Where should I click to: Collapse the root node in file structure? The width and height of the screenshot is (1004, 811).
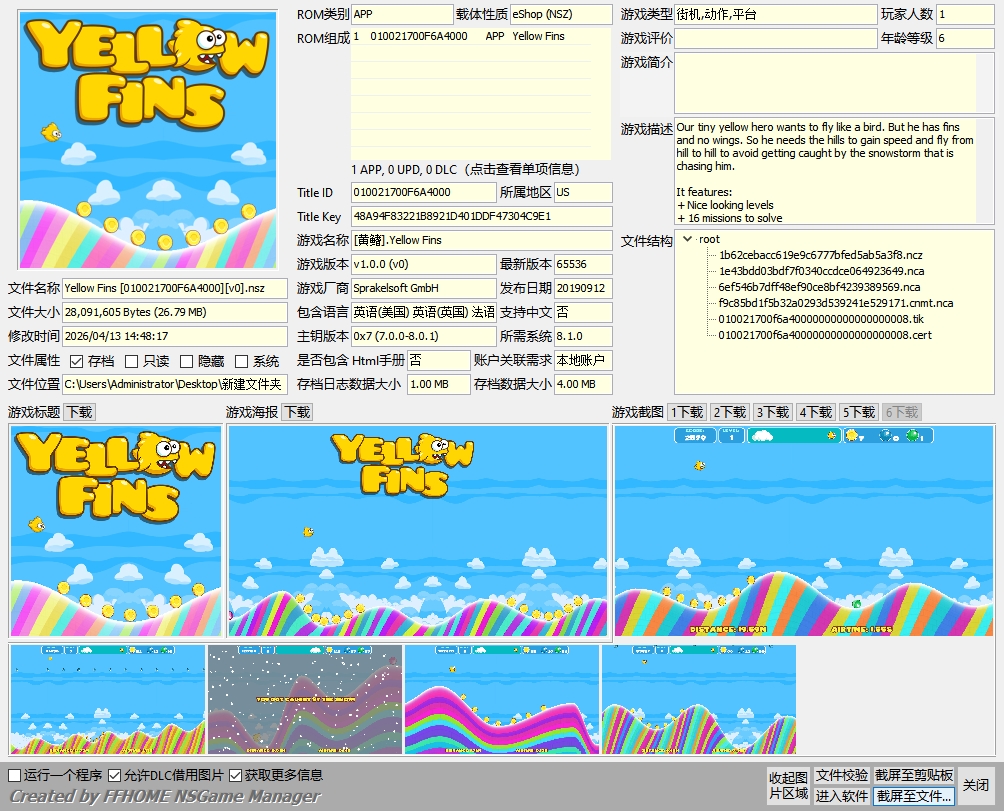click(x=687, y=240)
